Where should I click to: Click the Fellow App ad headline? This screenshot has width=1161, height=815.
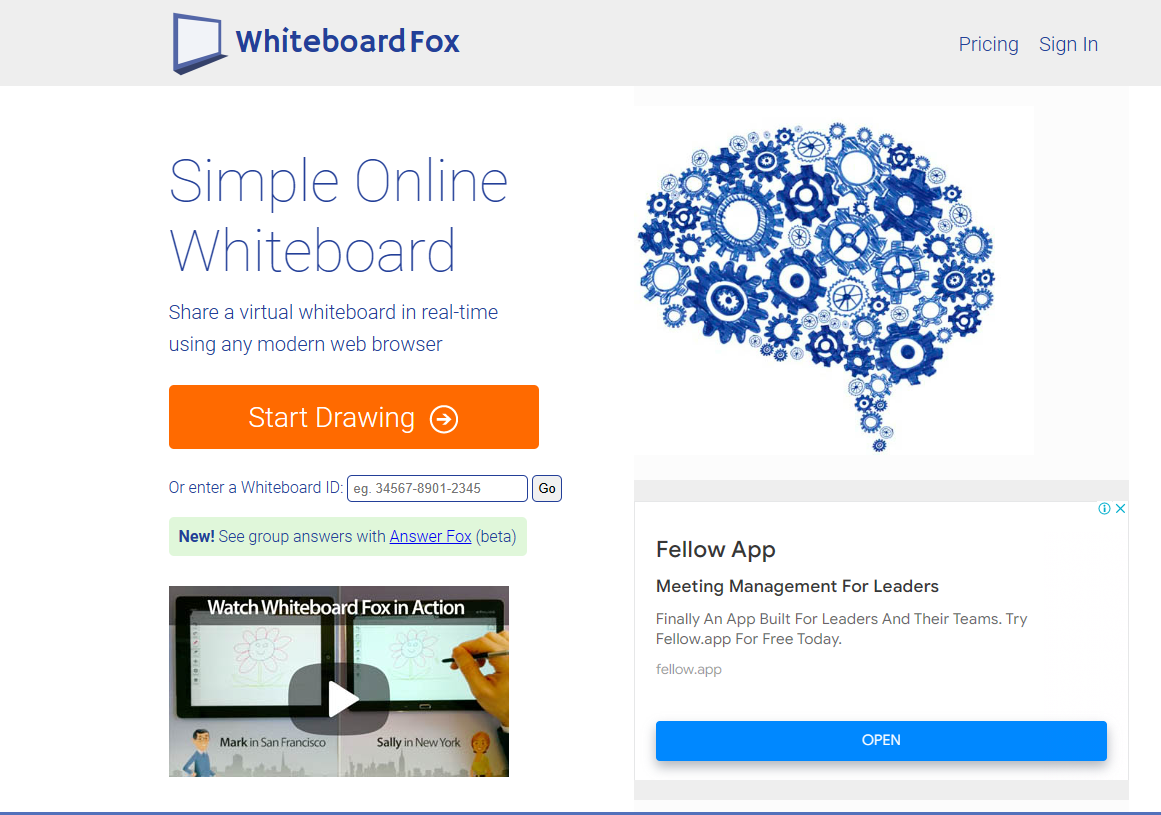click(715, 550)
